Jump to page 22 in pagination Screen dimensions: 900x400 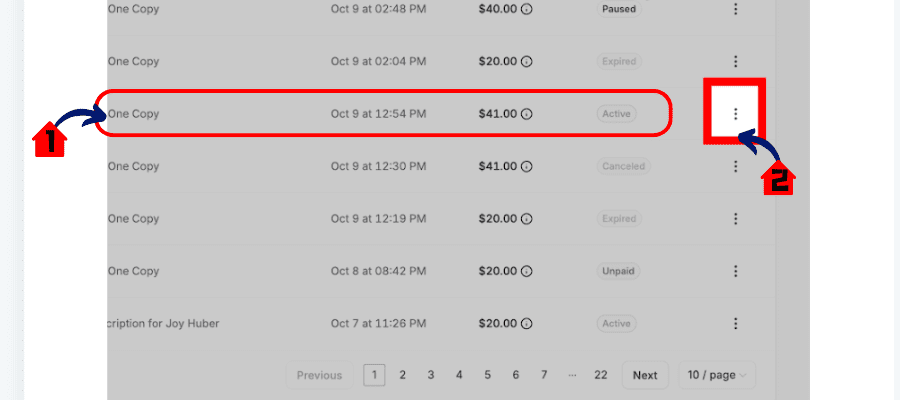(600, 375)
